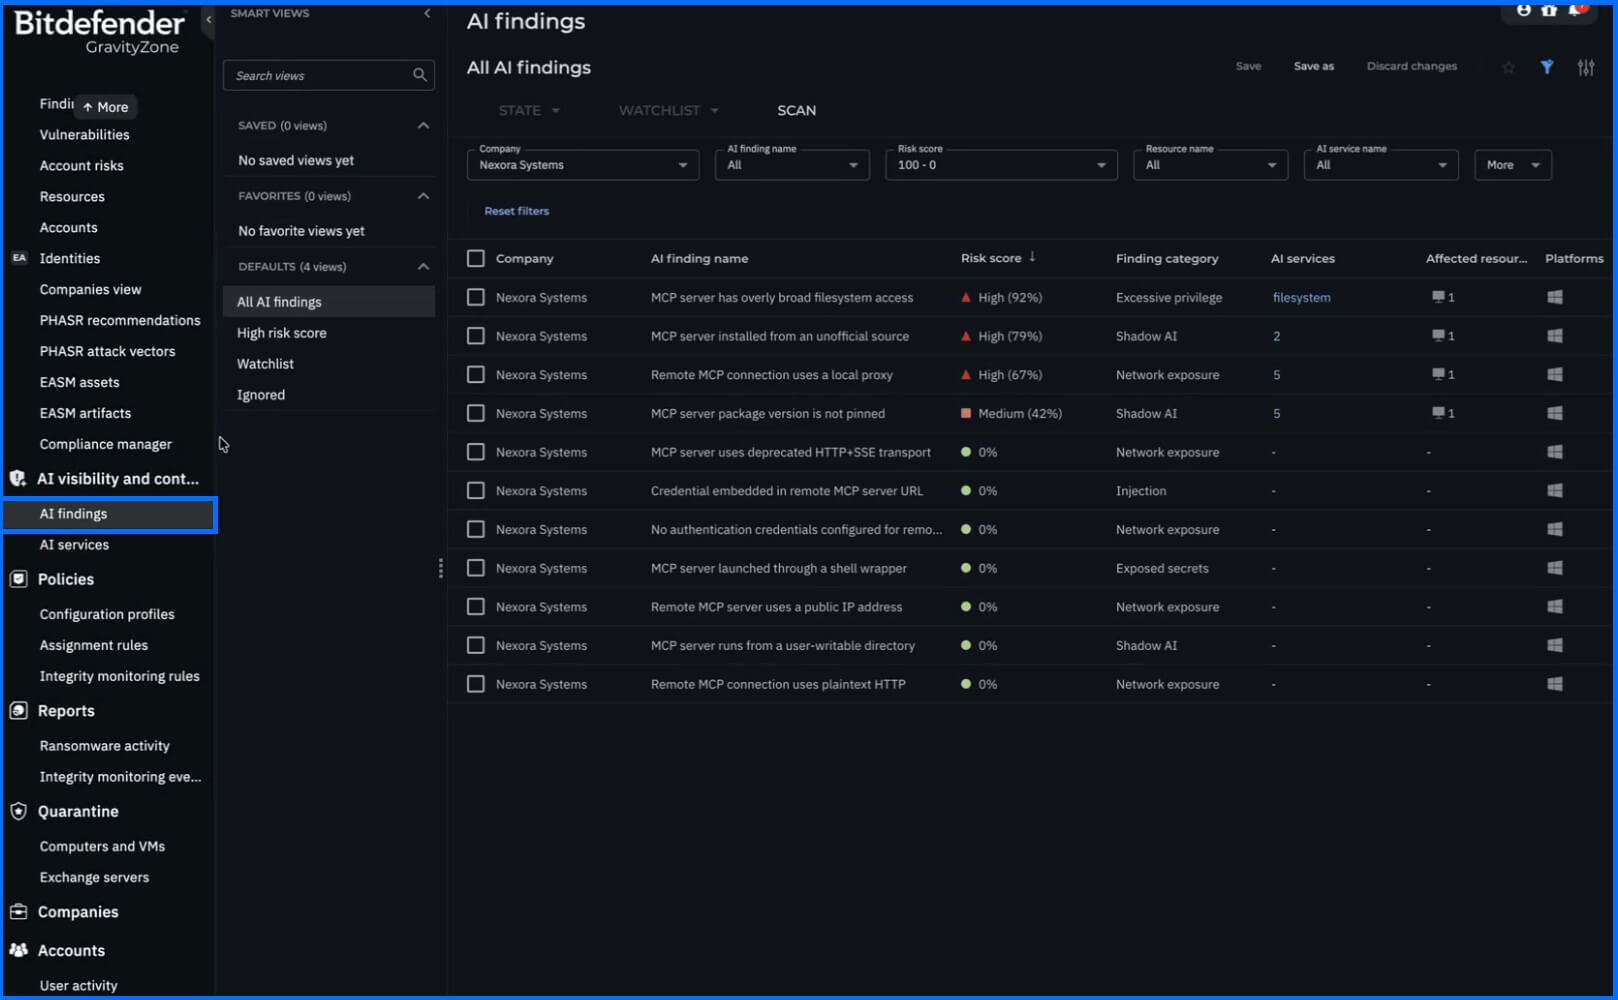Click the search magnifier in Search views

[420, 75]
